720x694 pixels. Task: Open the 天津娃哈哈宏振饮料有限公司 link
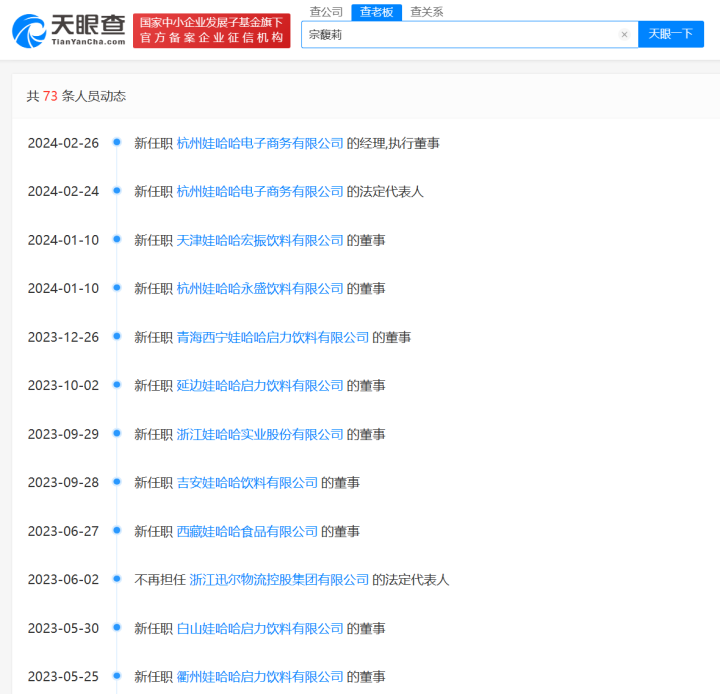click(x=260, y=240)
